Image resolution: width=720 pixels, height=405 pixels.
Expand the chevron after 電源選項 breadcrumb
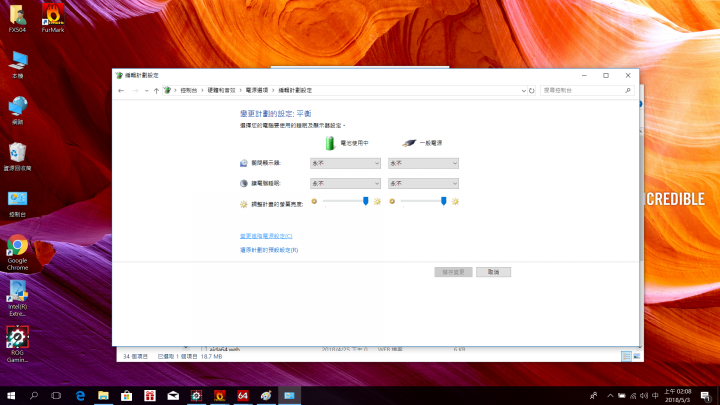pyautogui.click(x=273, y=90)
